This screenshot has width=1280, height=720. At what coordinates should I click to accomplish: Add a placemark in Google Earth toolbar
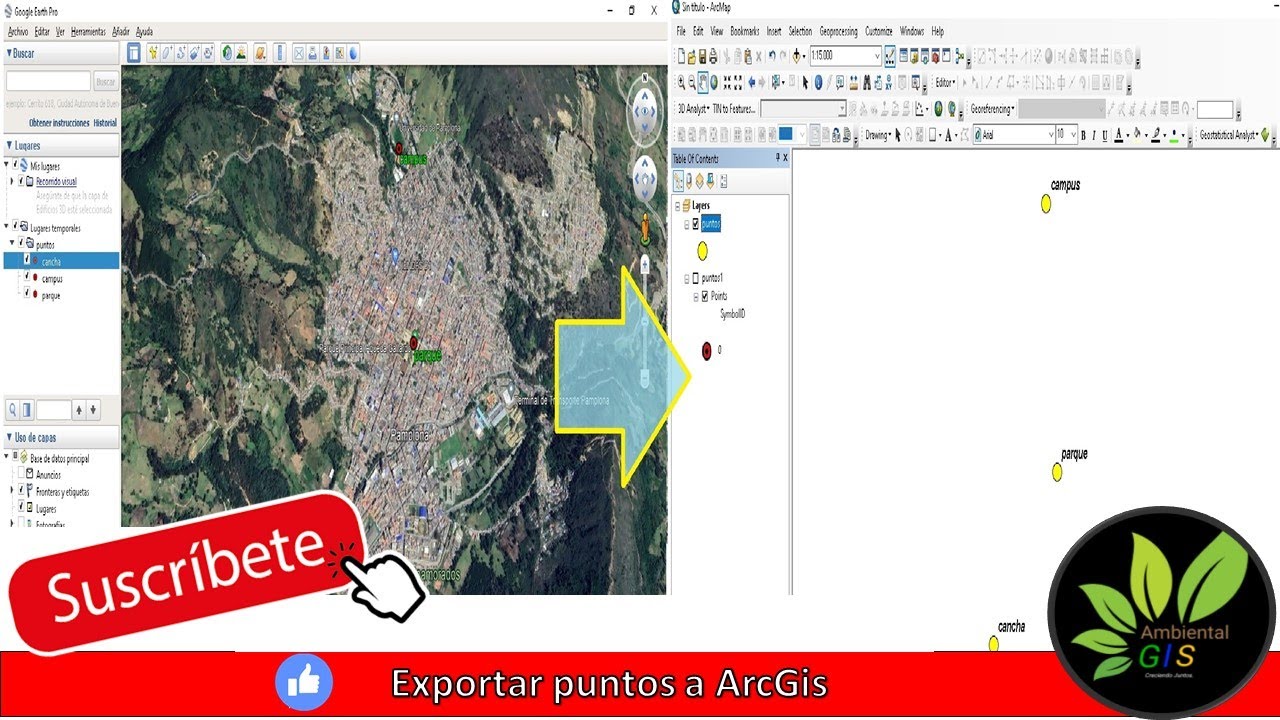tap(153, 53)
